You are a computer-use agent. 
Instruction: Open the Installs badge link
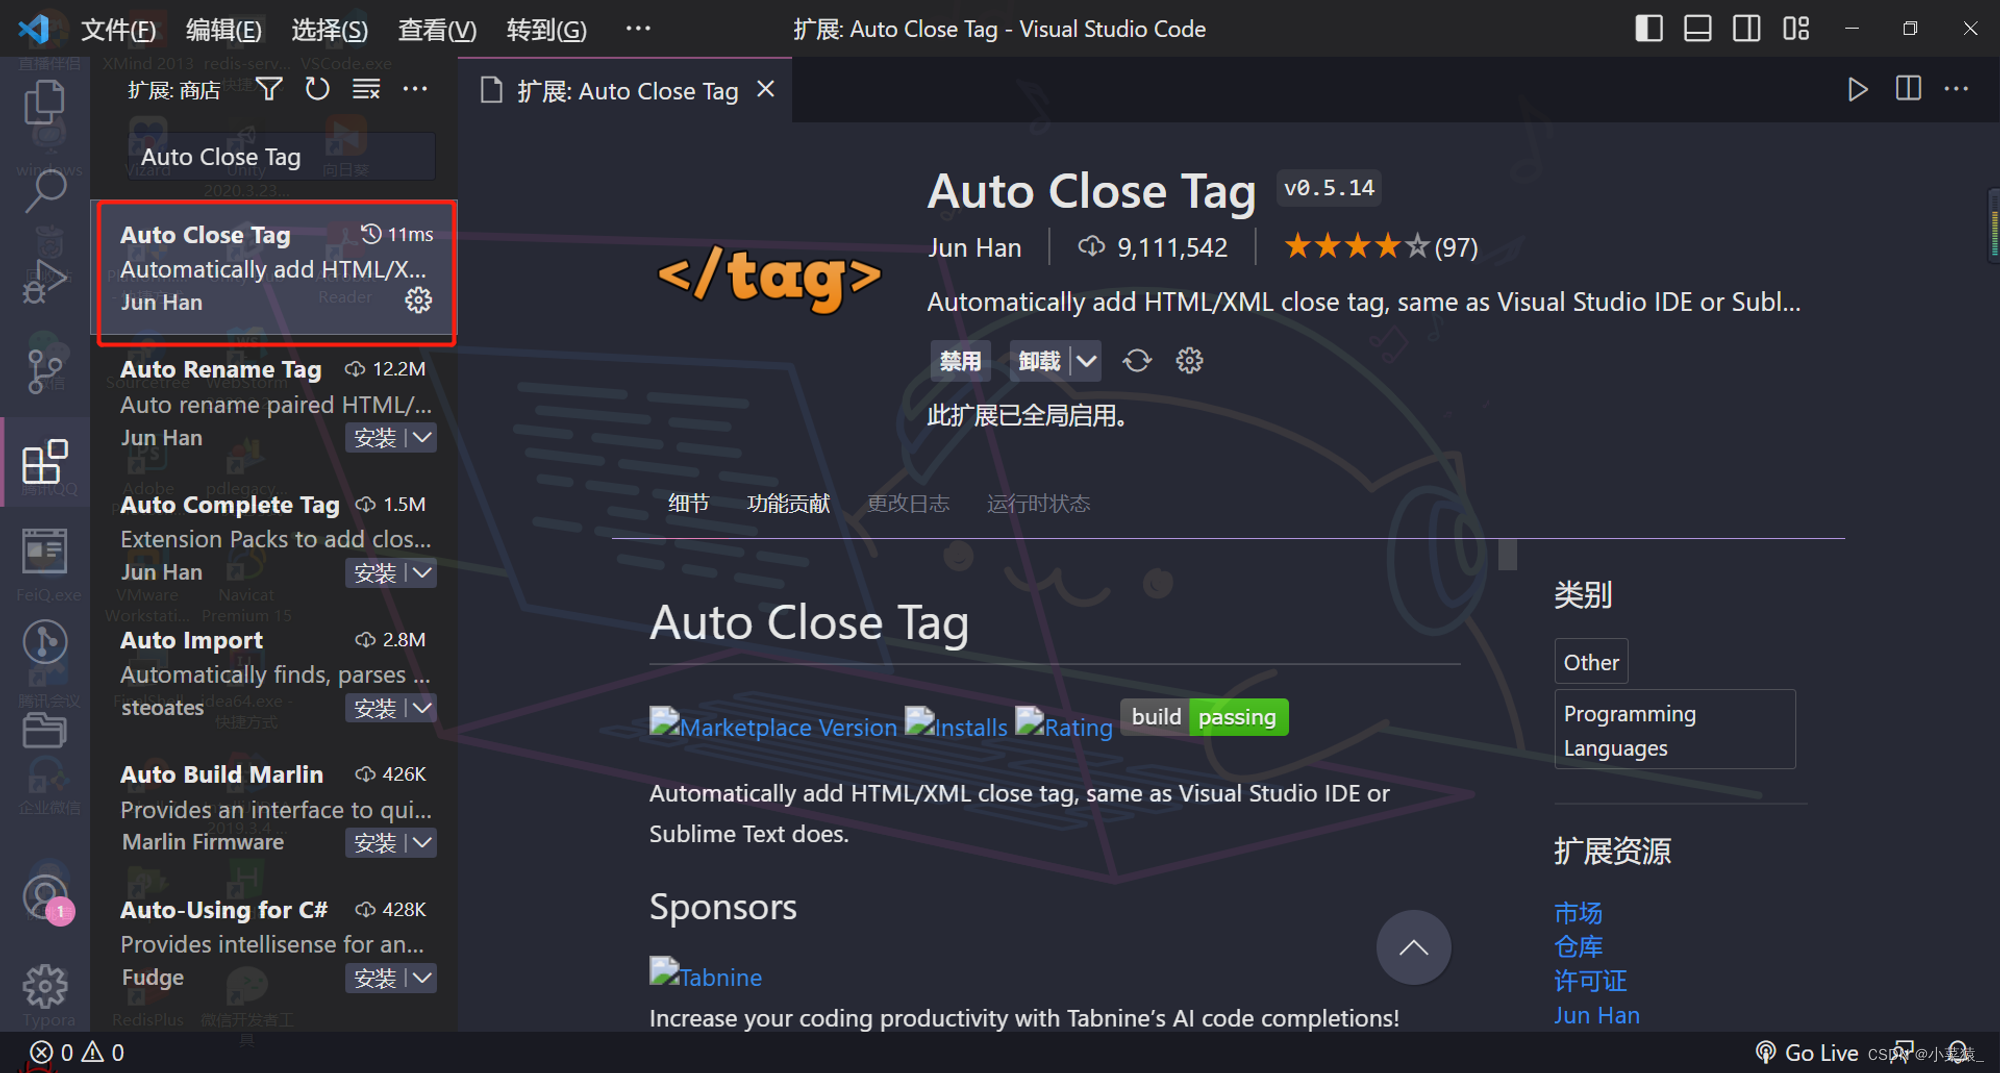[x=956, y=725]
